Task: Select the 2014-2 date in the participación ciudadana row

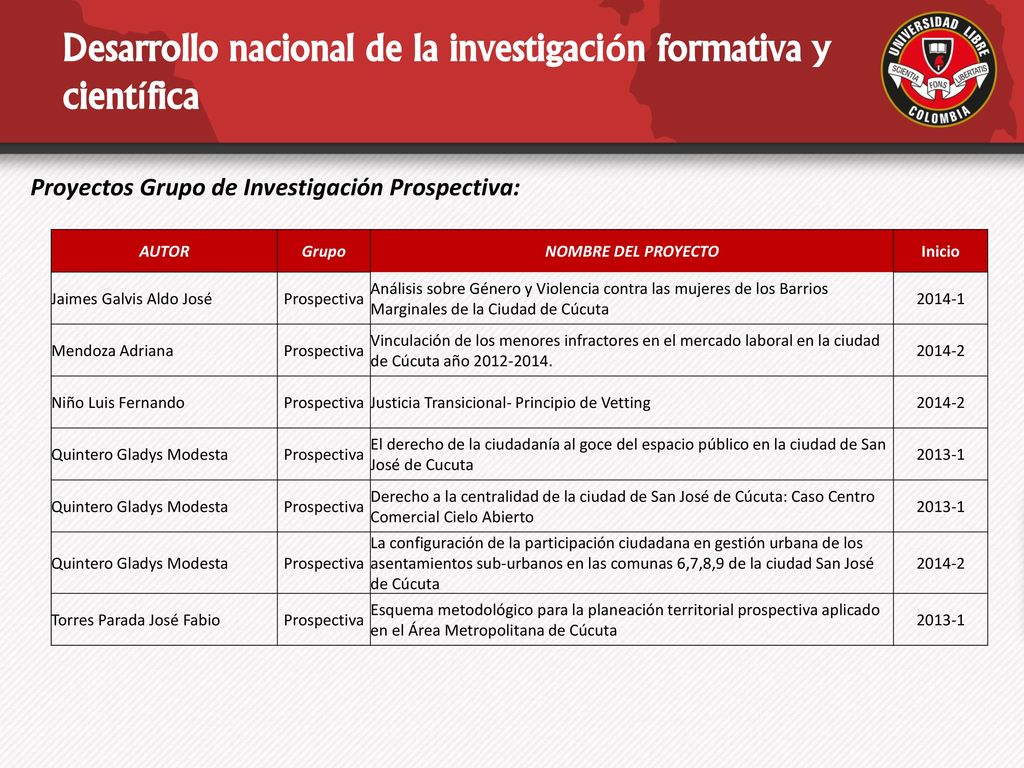Action: pyautogui.click(x=940, y=563)
